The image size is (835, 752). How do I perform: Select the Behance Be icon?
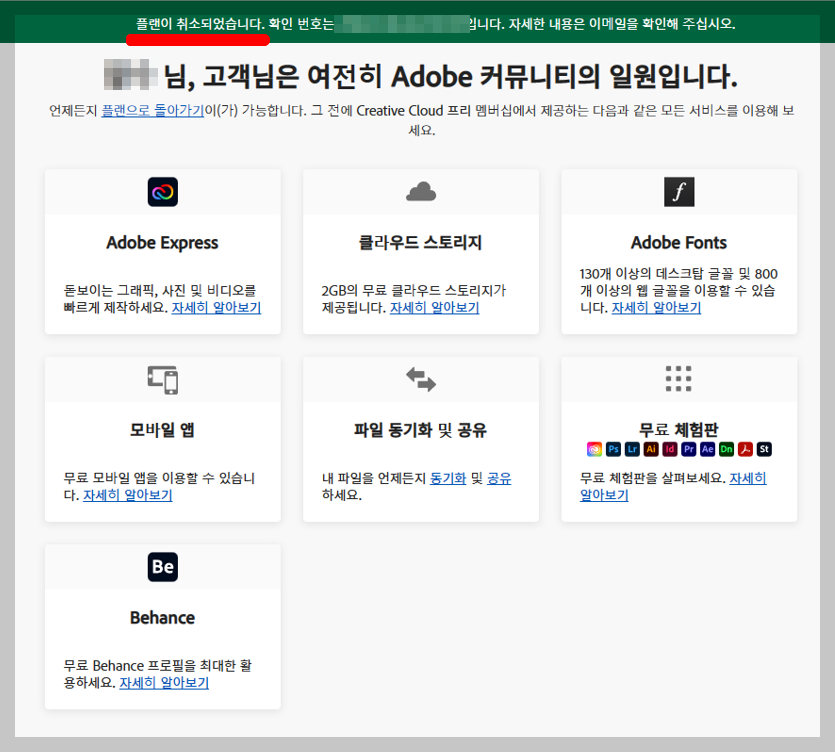click(162, 567)
